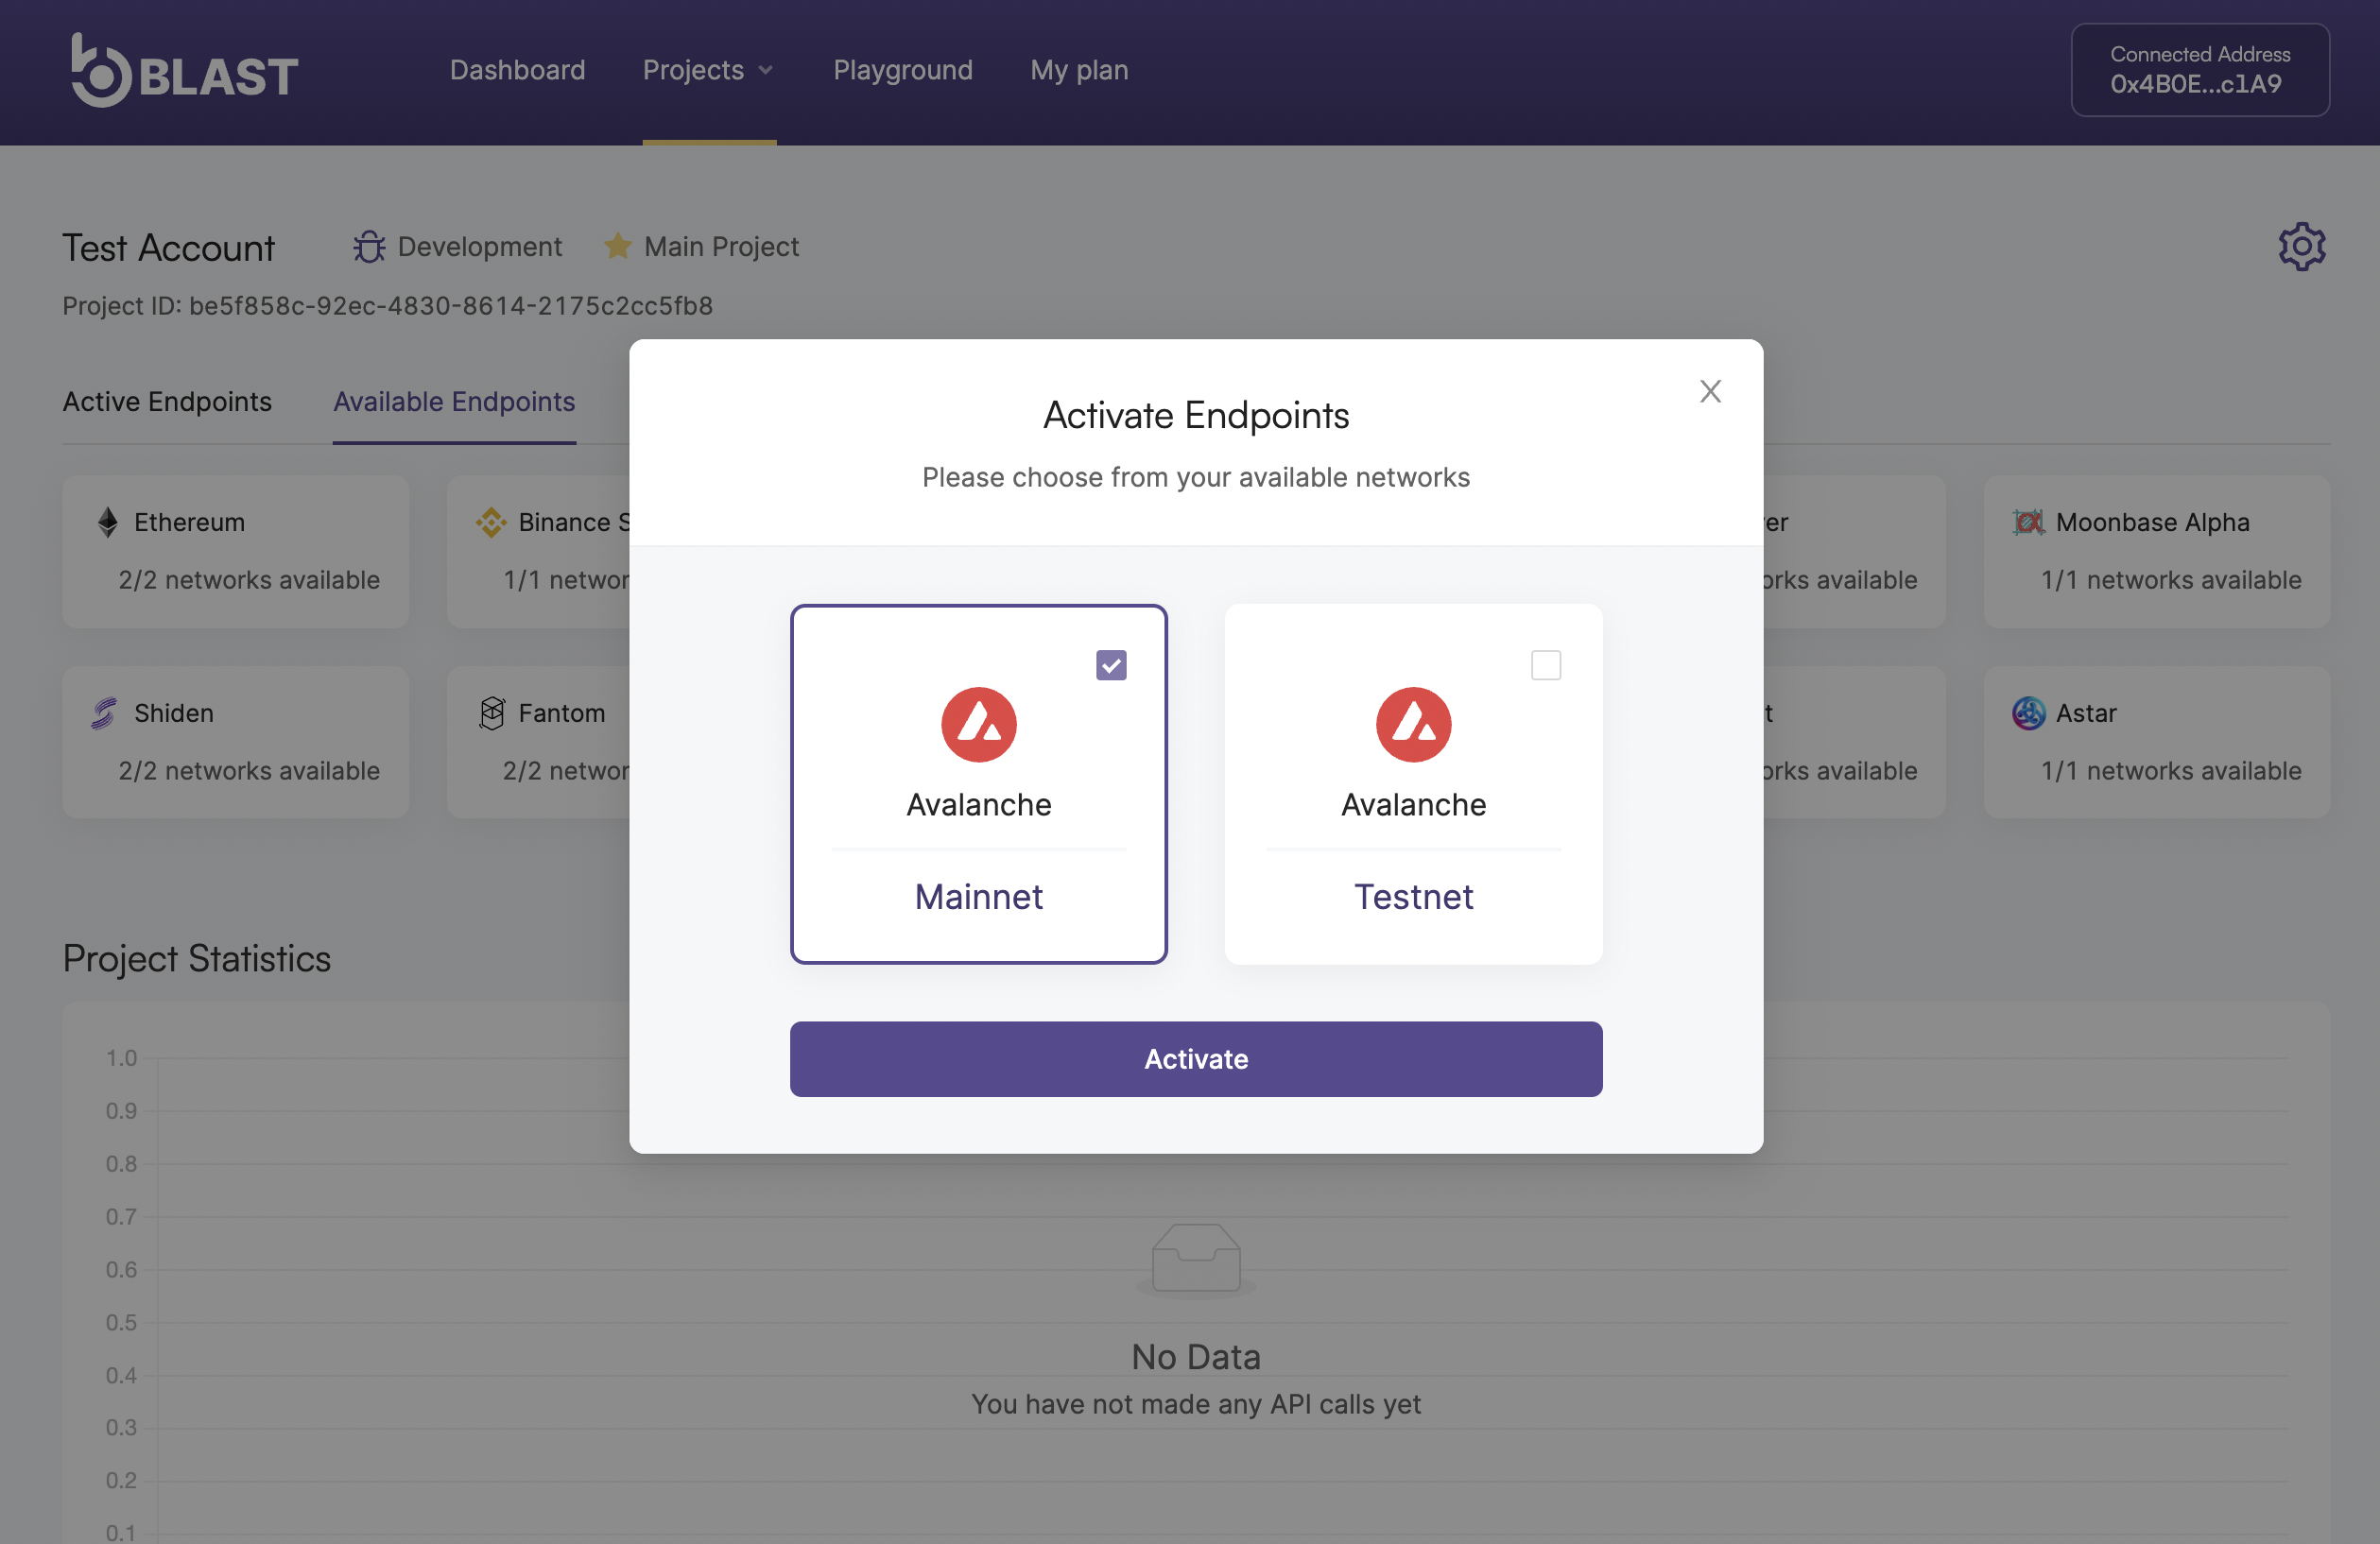Click the Avalanche Mainnet logo

(x=979, y=724)
